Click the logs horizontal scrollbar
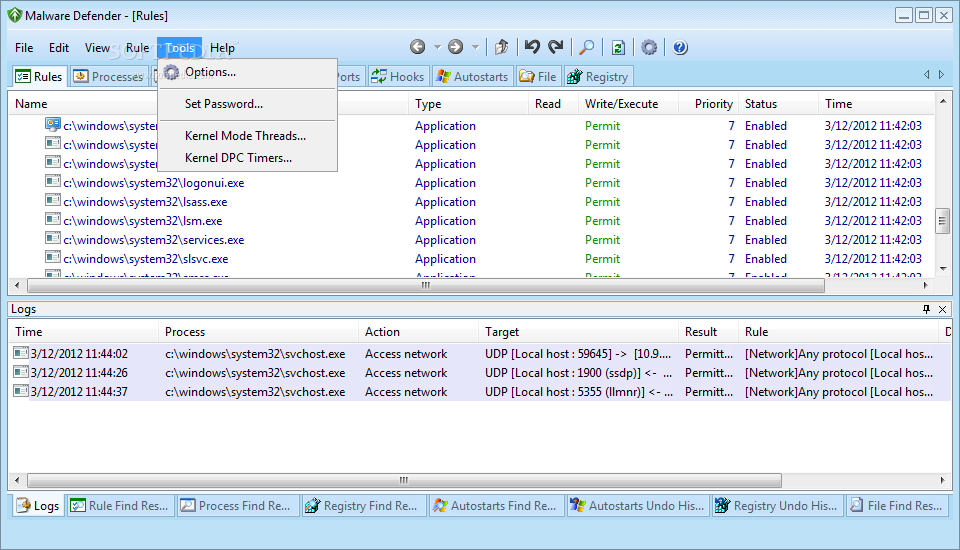Viewport: 960px width, 550px height. pos(404,480)
